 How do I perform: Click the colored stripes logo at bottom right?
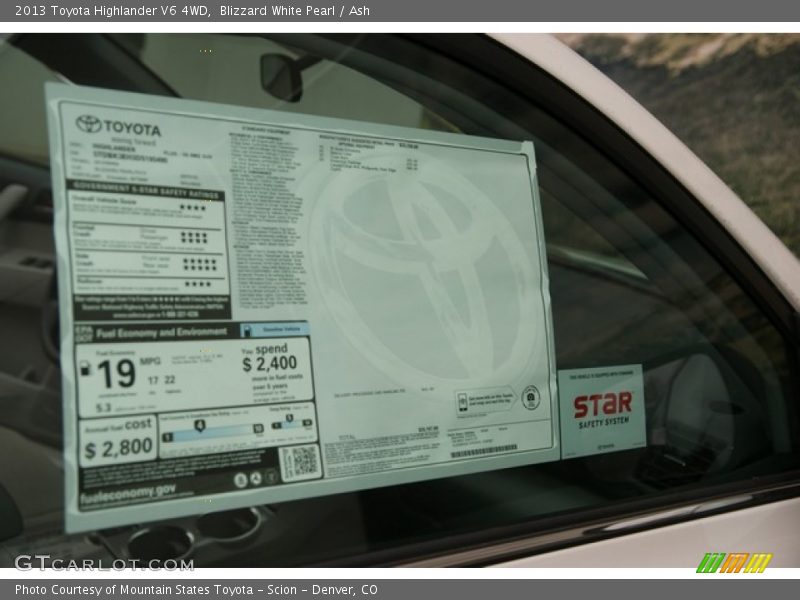(x=734, y=563)
